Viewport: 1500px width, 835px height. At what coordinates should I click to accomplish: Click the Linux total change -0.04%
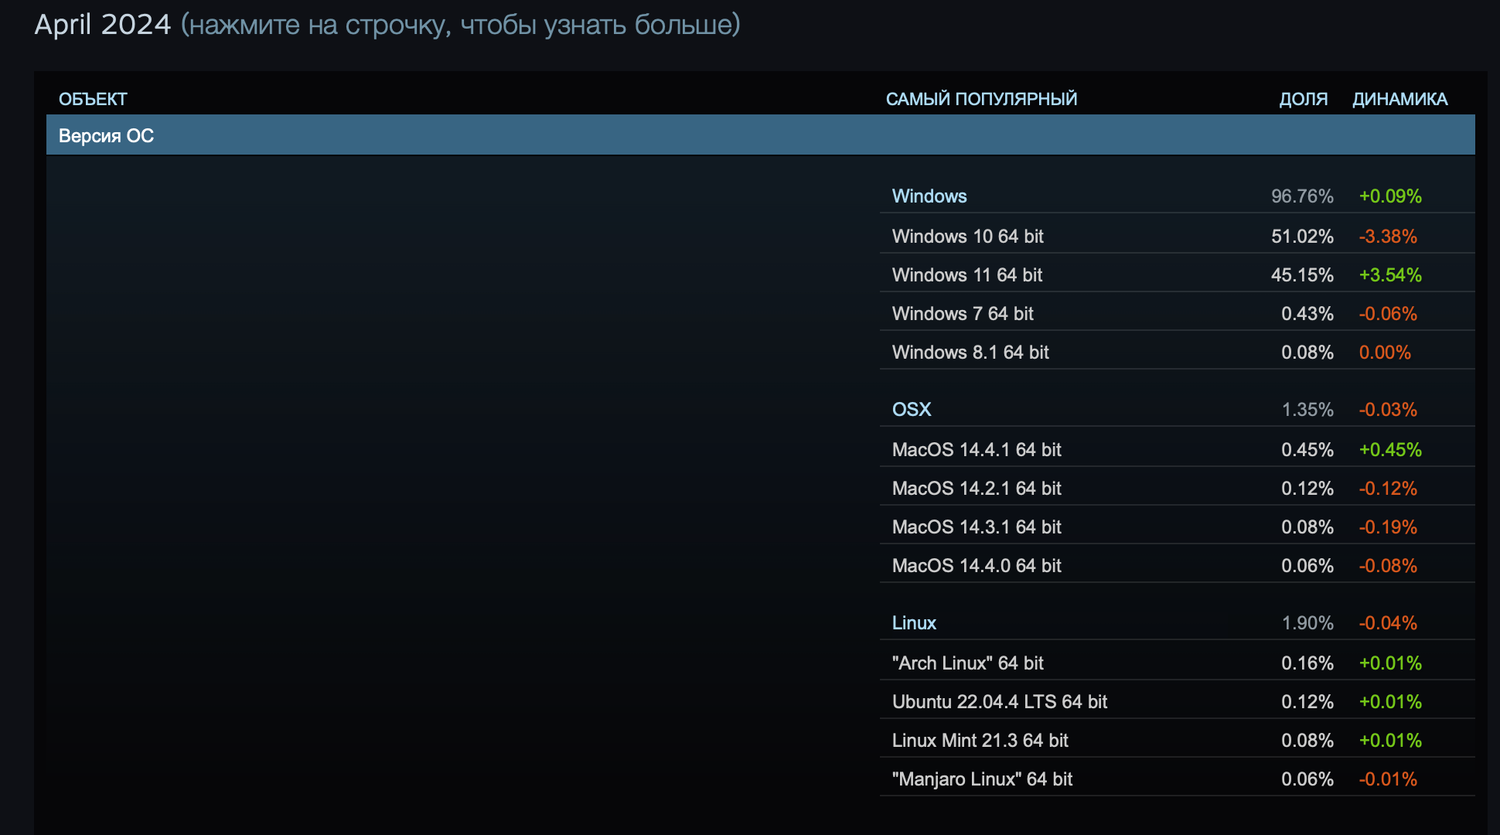(1388, 623)
